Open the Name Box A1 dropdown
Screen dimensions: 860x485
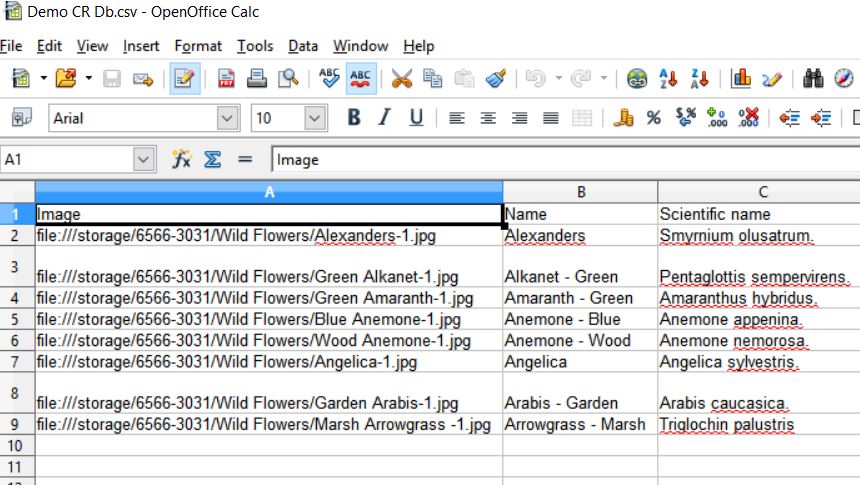pos(143,160)
